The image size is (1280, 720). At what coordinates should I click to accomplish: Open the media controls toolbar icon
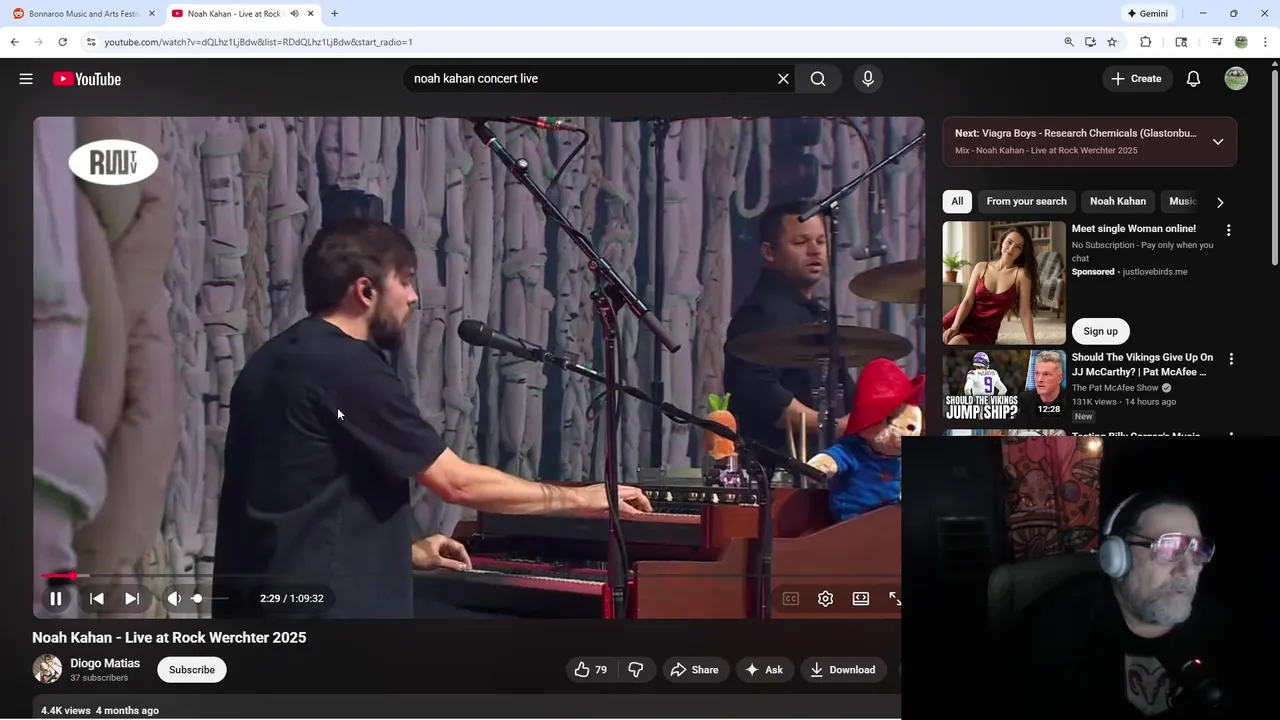(x=1217, y=42)
